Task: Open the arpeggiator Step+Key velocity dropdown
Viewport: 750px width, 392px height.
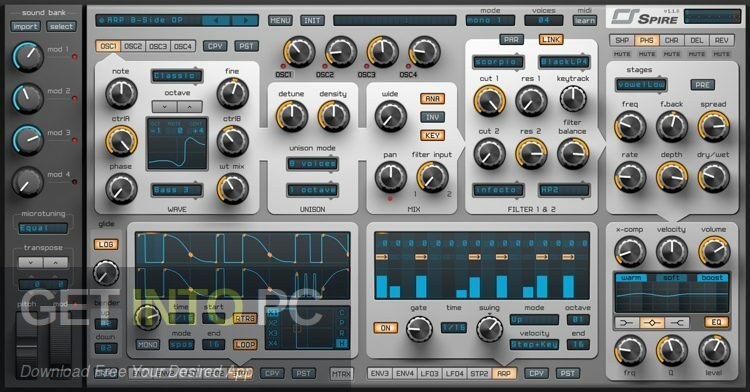Action: point(534,344)
